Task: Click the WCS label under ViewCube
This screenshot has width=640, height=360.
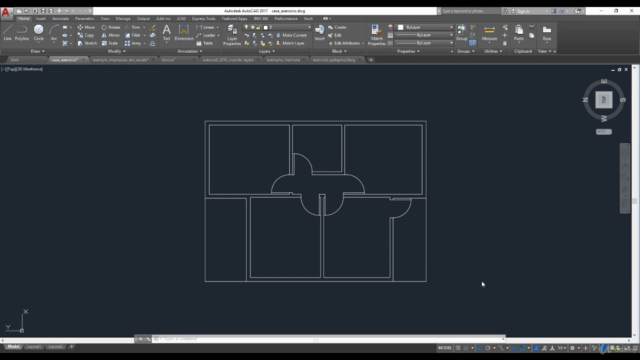Action: point(604,132)
